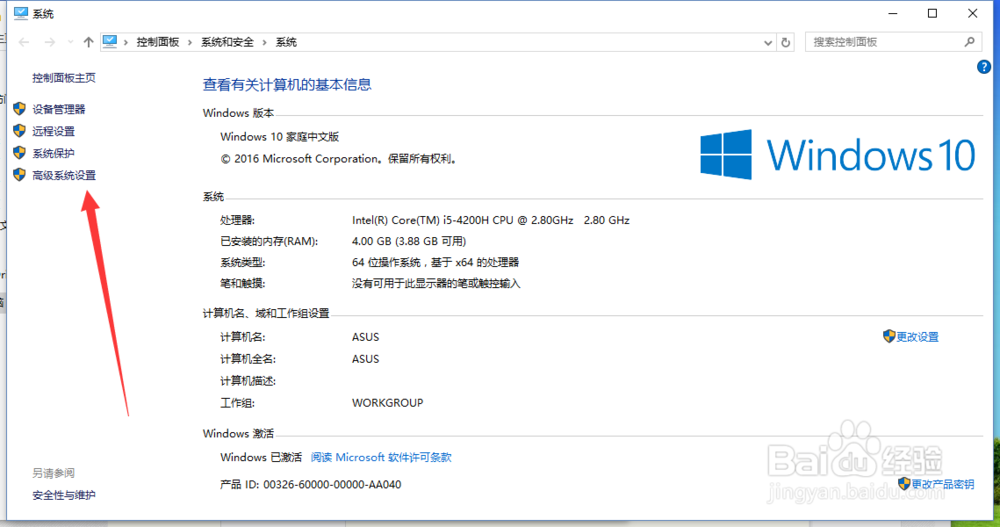Click 更改产品密钥 (Change product key) link
1000x527 pixels.
(x=943, y=484)
